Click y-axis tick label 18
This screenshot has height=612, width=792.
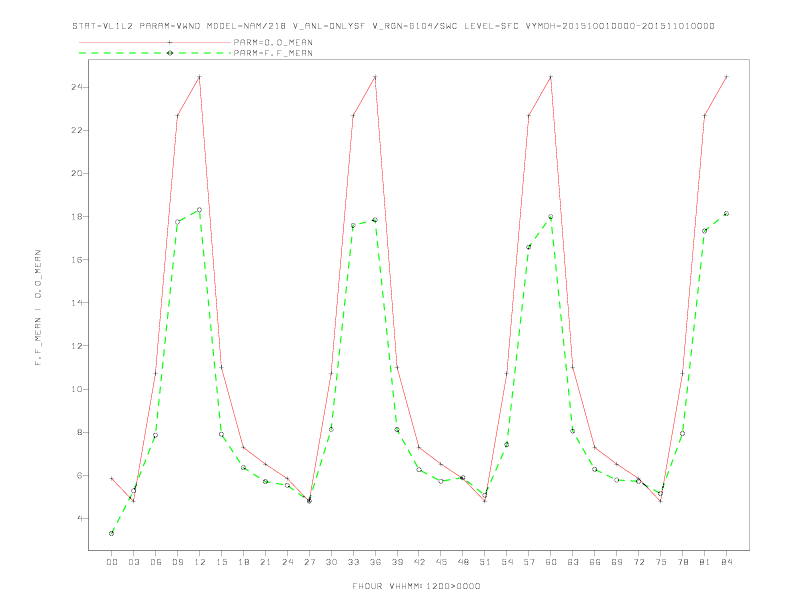77,217
